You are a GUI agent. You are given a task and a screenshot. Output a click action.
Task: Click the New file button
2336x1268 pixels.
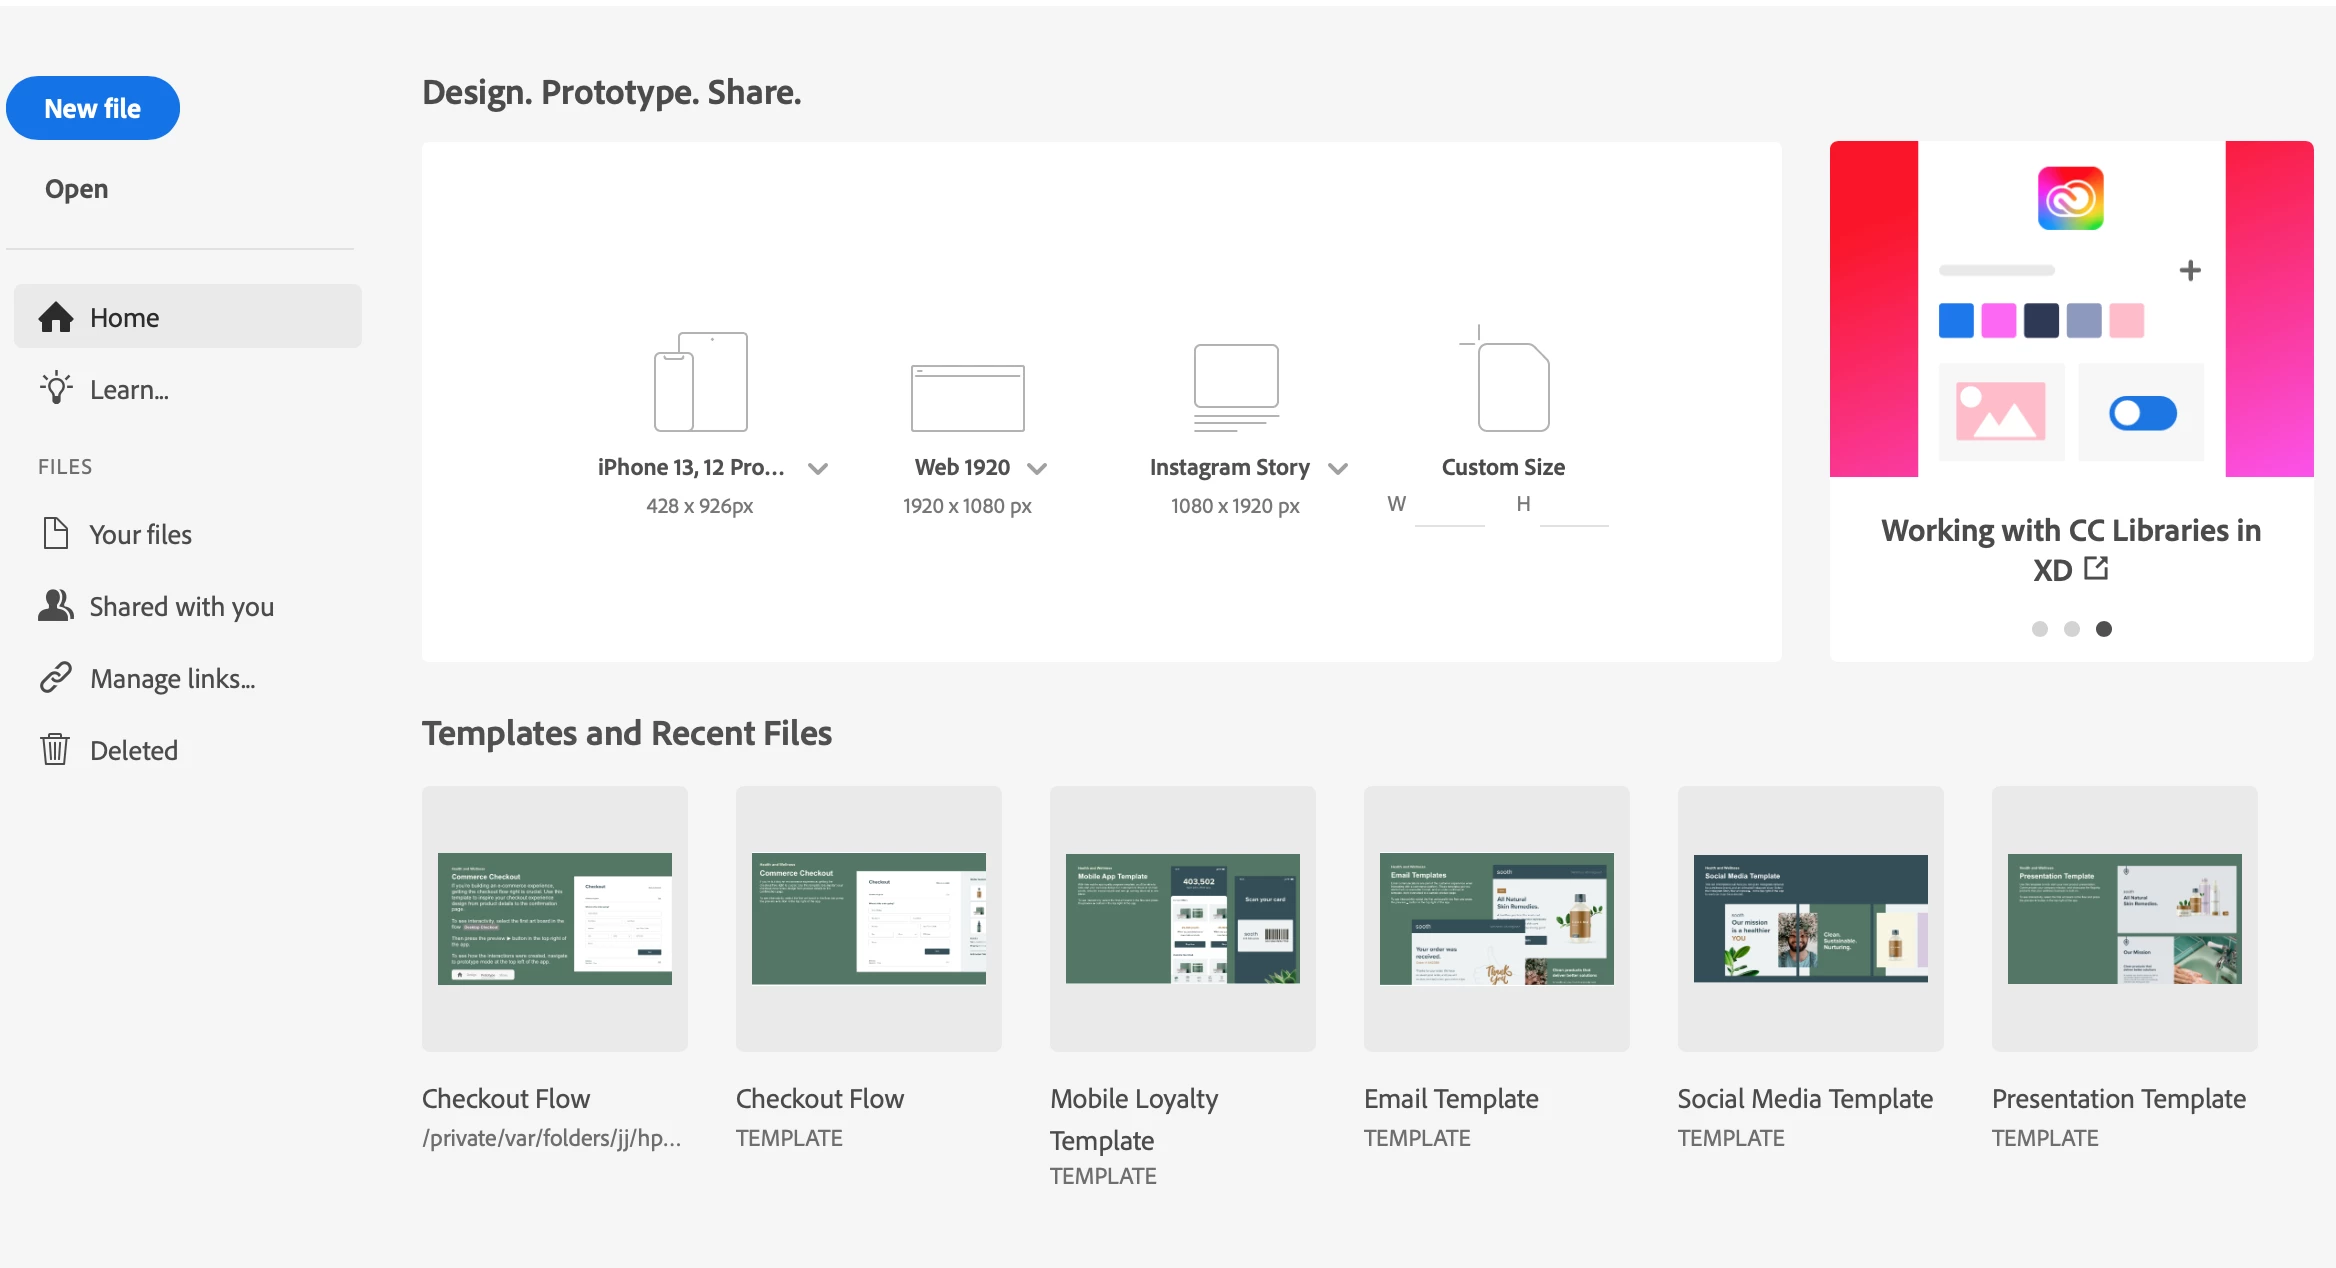93,108
